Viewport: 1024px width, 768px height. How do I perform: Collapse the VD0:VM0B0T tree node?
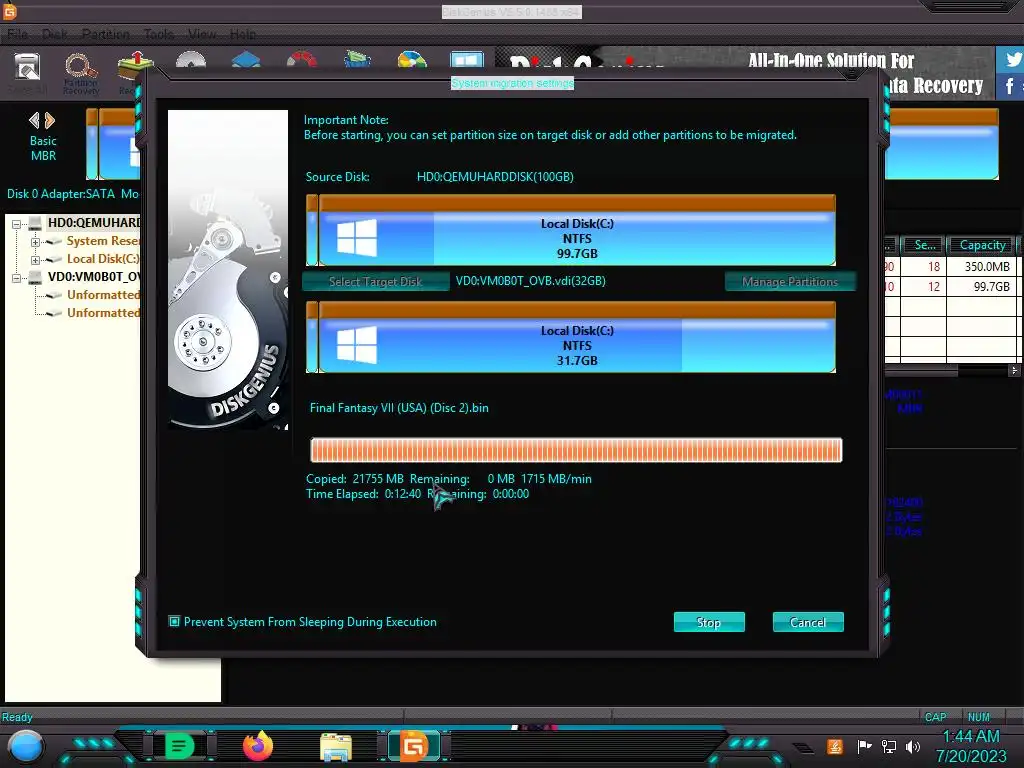[x=16, y=278]
